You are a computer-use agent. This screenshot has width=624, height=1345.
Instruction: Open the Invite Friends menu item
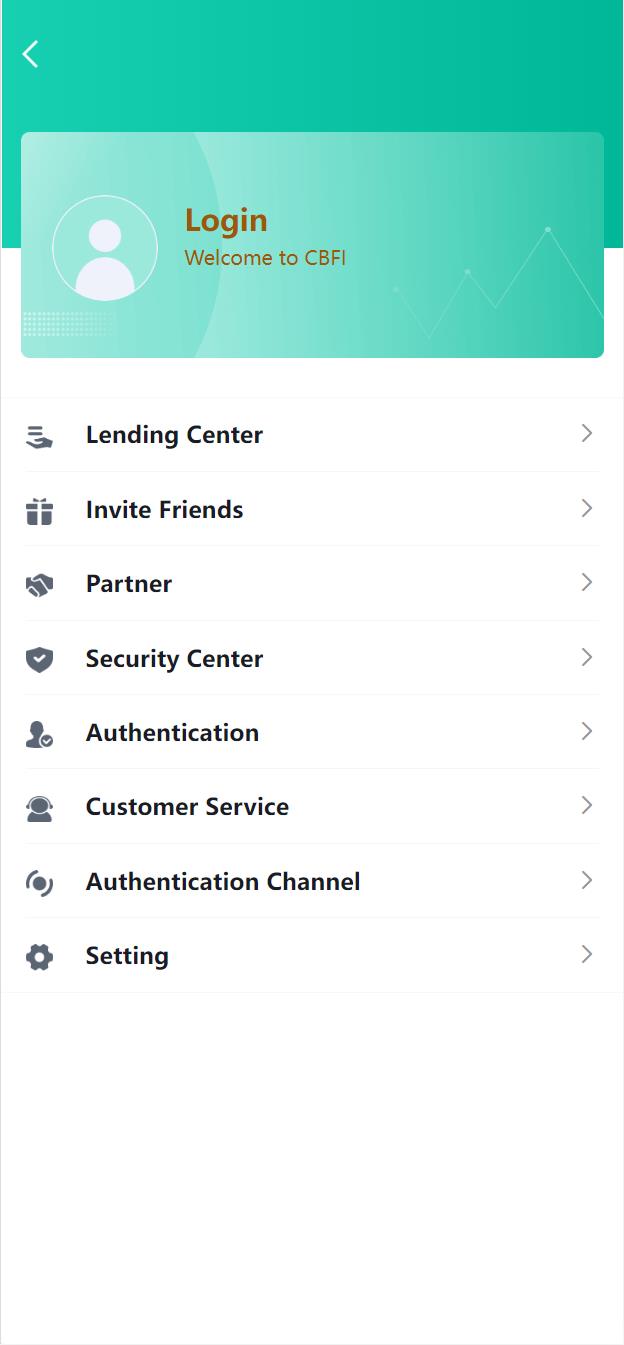point(165,510)
